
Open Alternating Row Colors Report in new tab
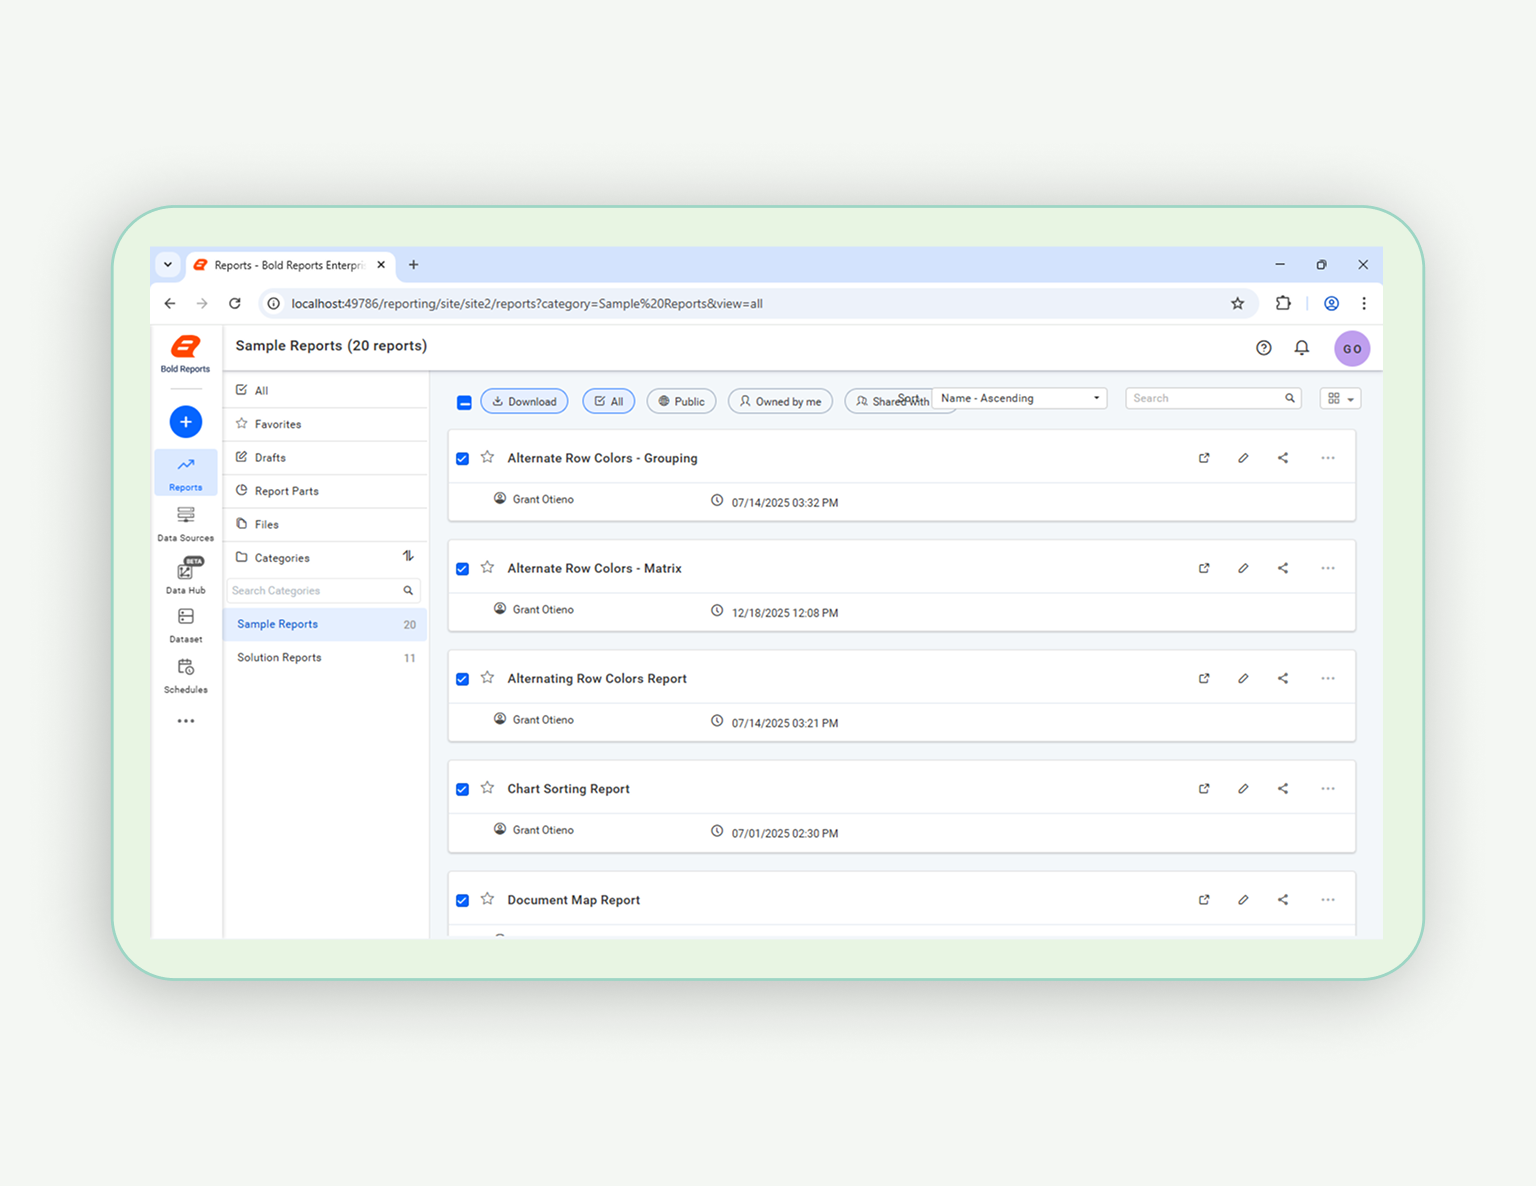click(1204, 678)
